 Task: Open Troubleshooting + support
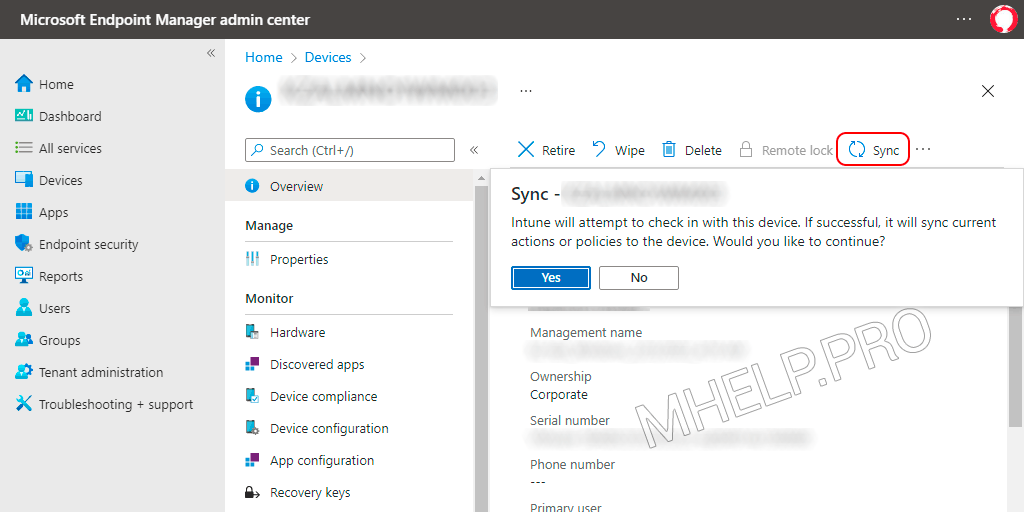[104, 404]
